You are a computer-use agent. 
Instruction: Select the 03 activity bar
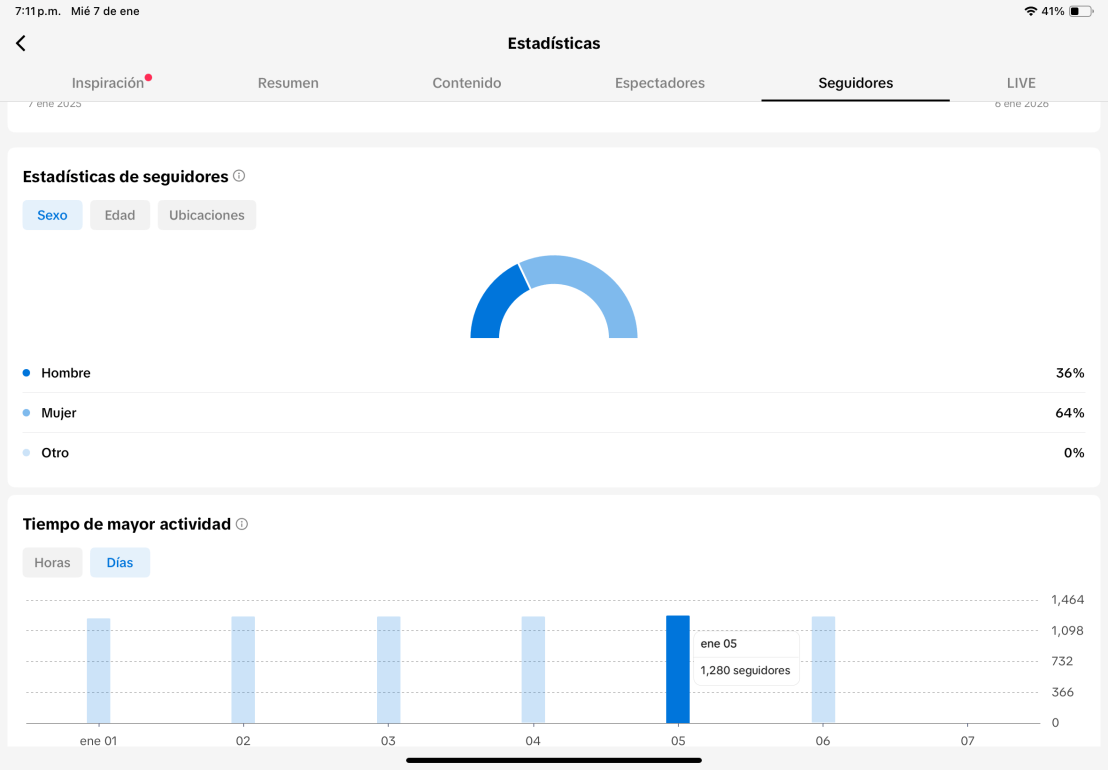pyautogui.click(x=389, y=670)
